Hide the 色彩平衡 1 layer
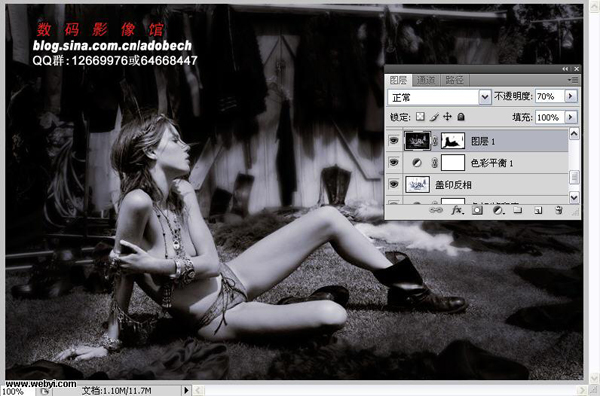Screen dimensions: 600x396 (394, 163)
